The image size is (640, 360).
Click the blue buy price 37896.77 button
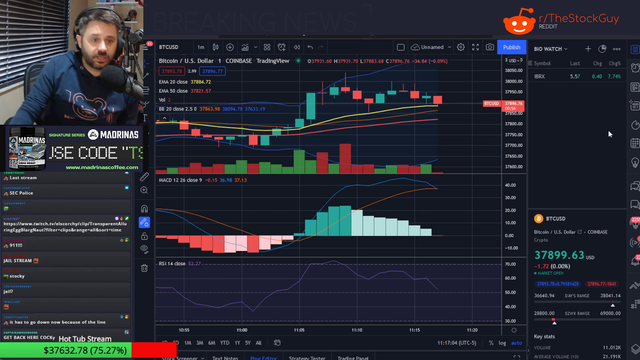[x=212, y=71]
